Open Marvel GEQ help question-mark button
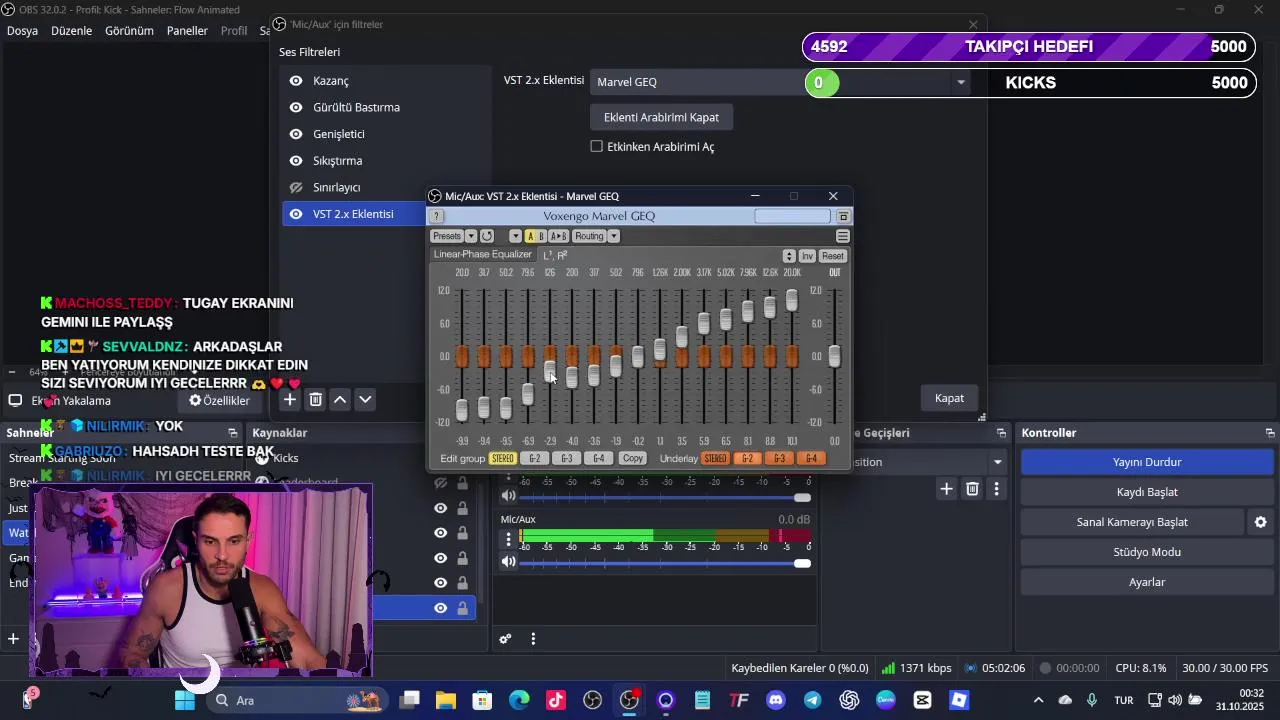Viewport: 1280px width, 720px height. point(437,216)
